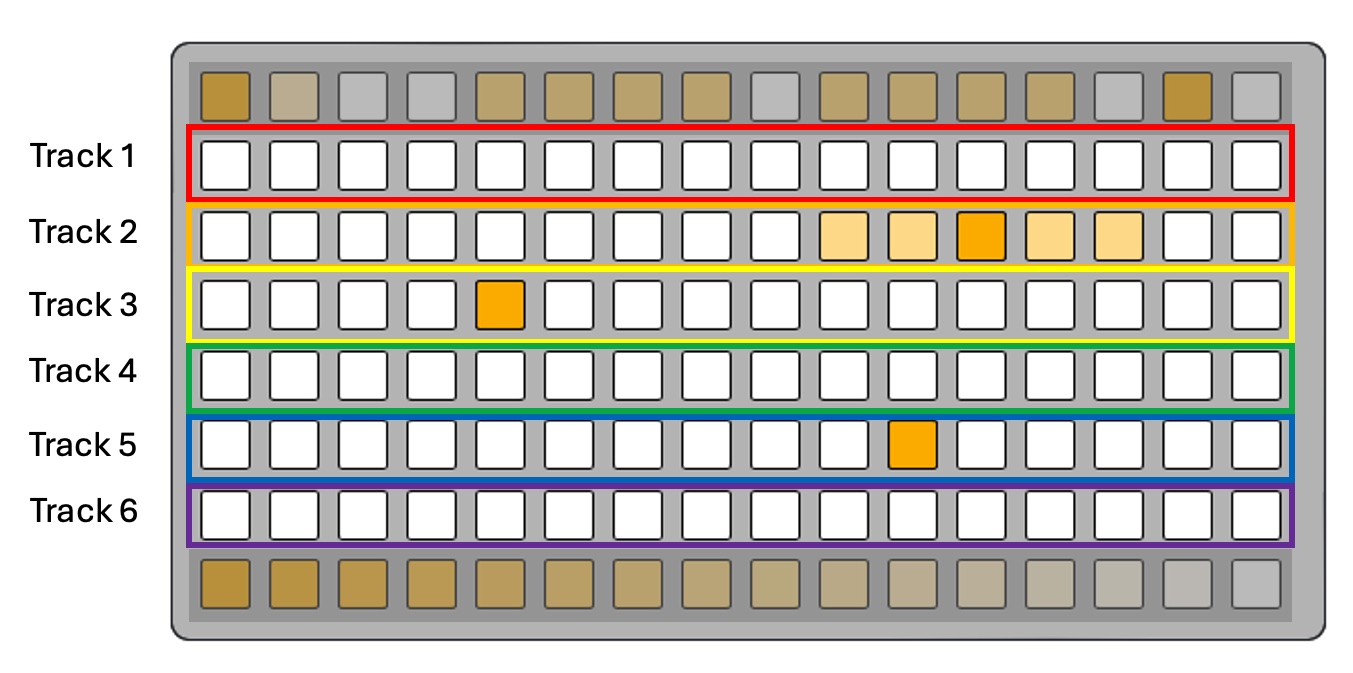Activate last step pad in Track 1
Image resolution: width=1353 pixels, height=673 pixels.
coord(1256,166)
